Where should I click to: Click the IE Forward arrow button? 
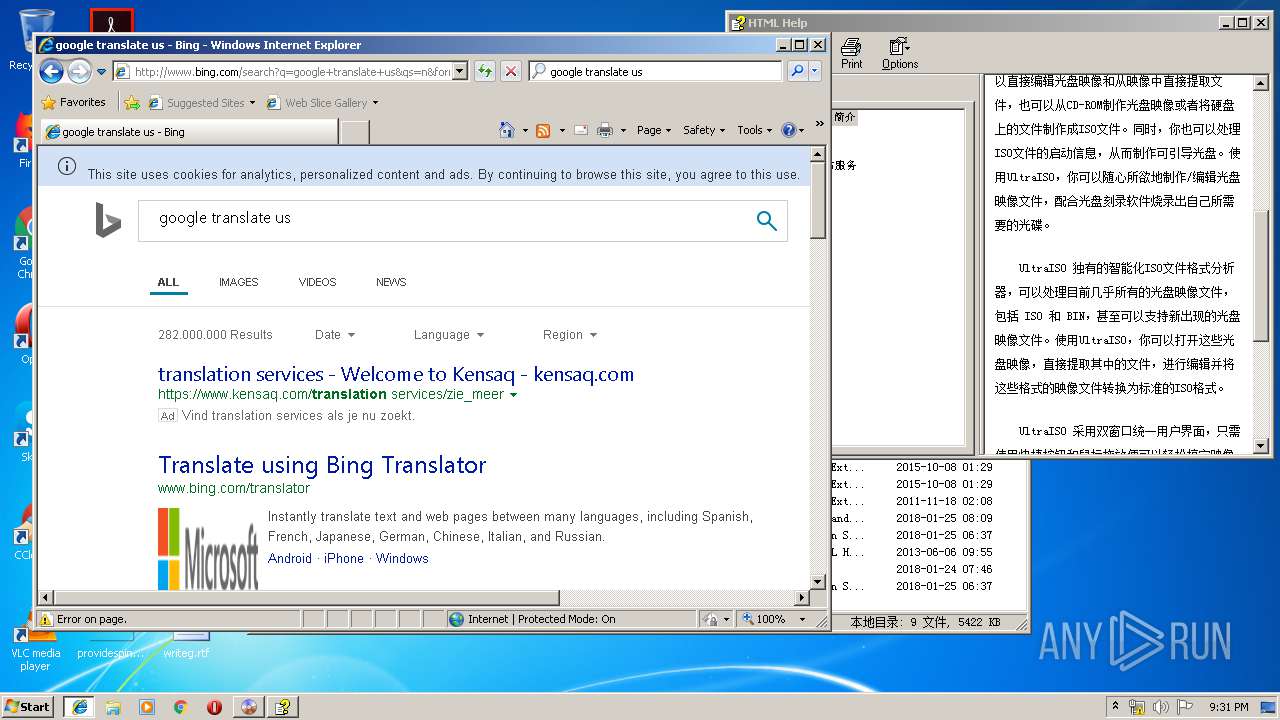79,71
